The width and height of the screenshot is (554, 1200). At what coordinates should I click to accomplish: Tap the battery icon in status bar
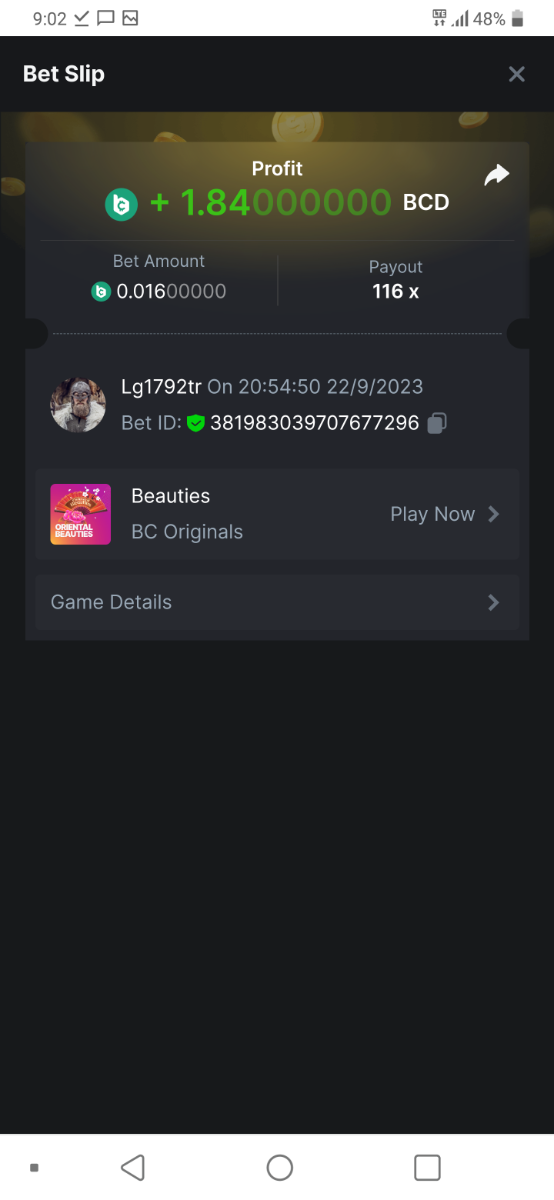tap(517, 18)
